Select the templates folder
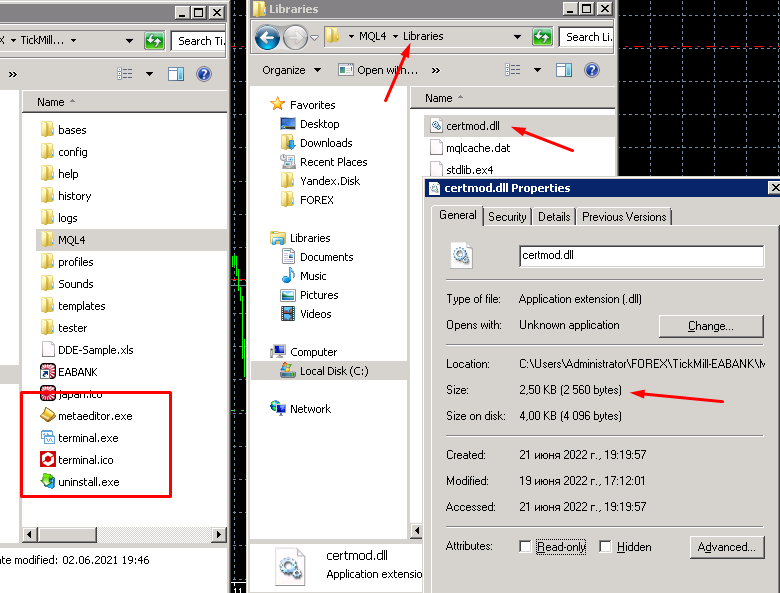The image size is (780, 593). [x=73, y=306]
